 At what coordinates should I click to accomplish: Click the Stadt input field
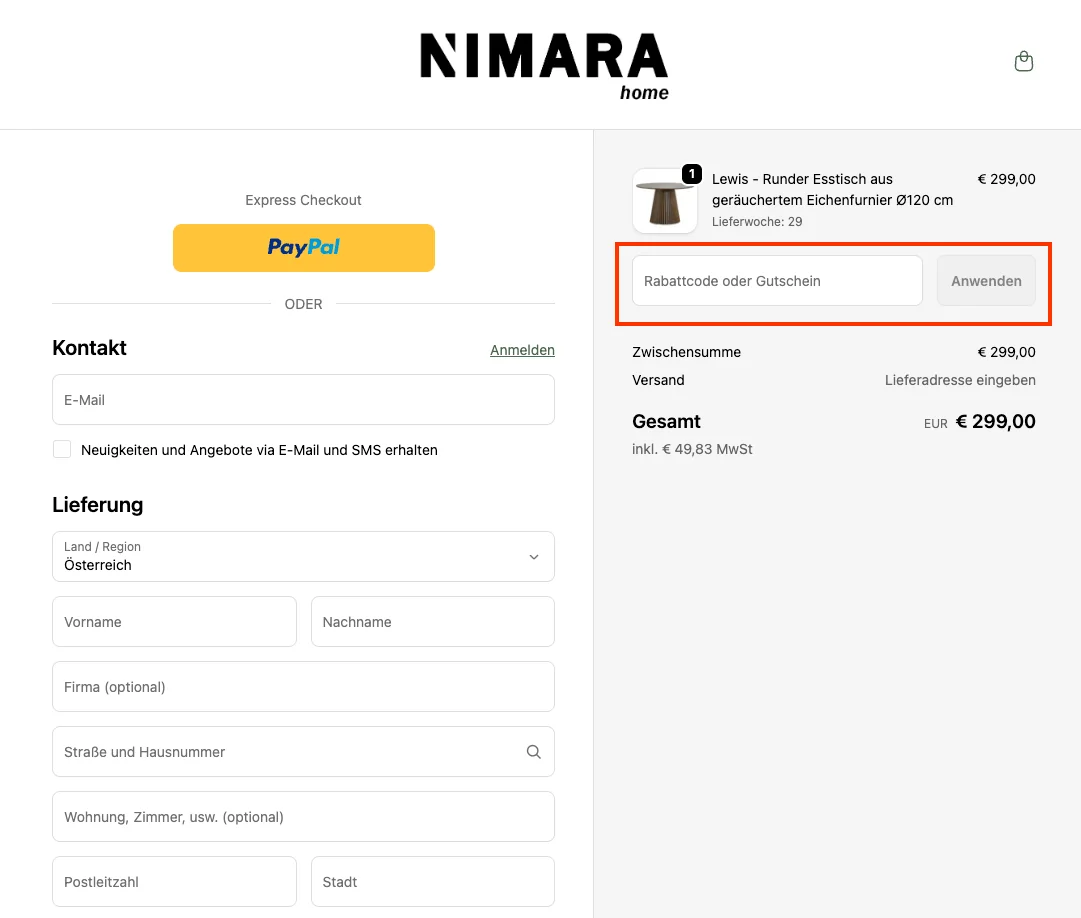(433, 881)
